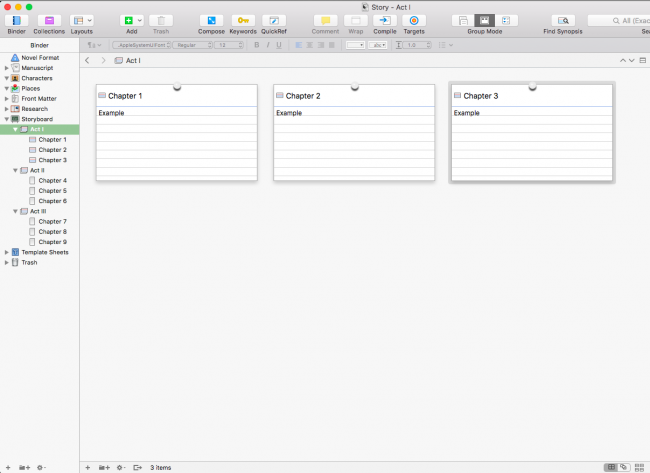Viewport: 650px width, 473px height.
Task: Click the Find Synopsis toolbar icon
Action: 563,20
